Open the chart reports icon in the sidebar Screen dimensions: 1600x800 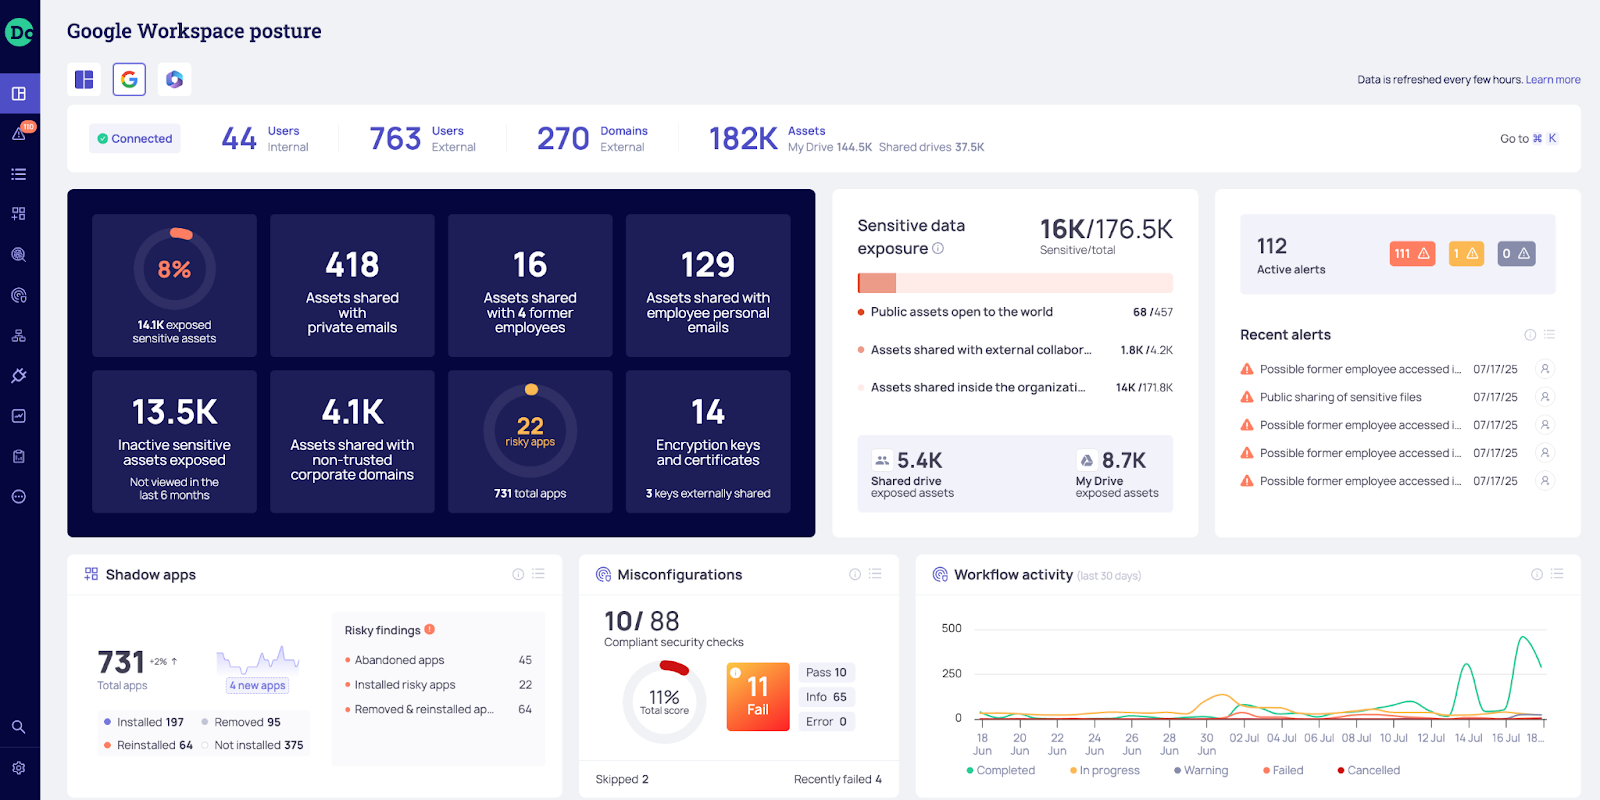19,416
